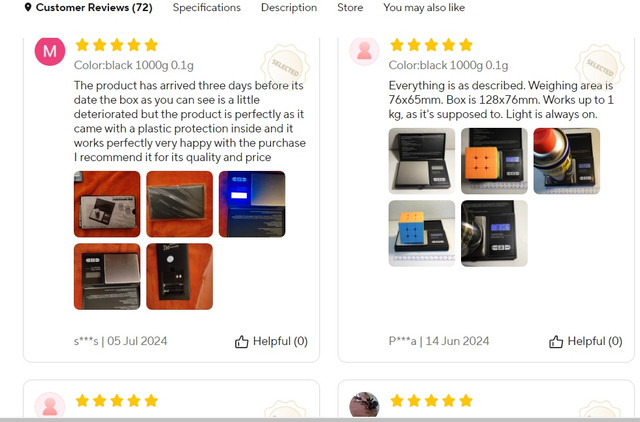The width and height of the screenshot is (640, 422).
Task: Click the thumbs-up icon on P***a review
Action: tap(556, 342)
